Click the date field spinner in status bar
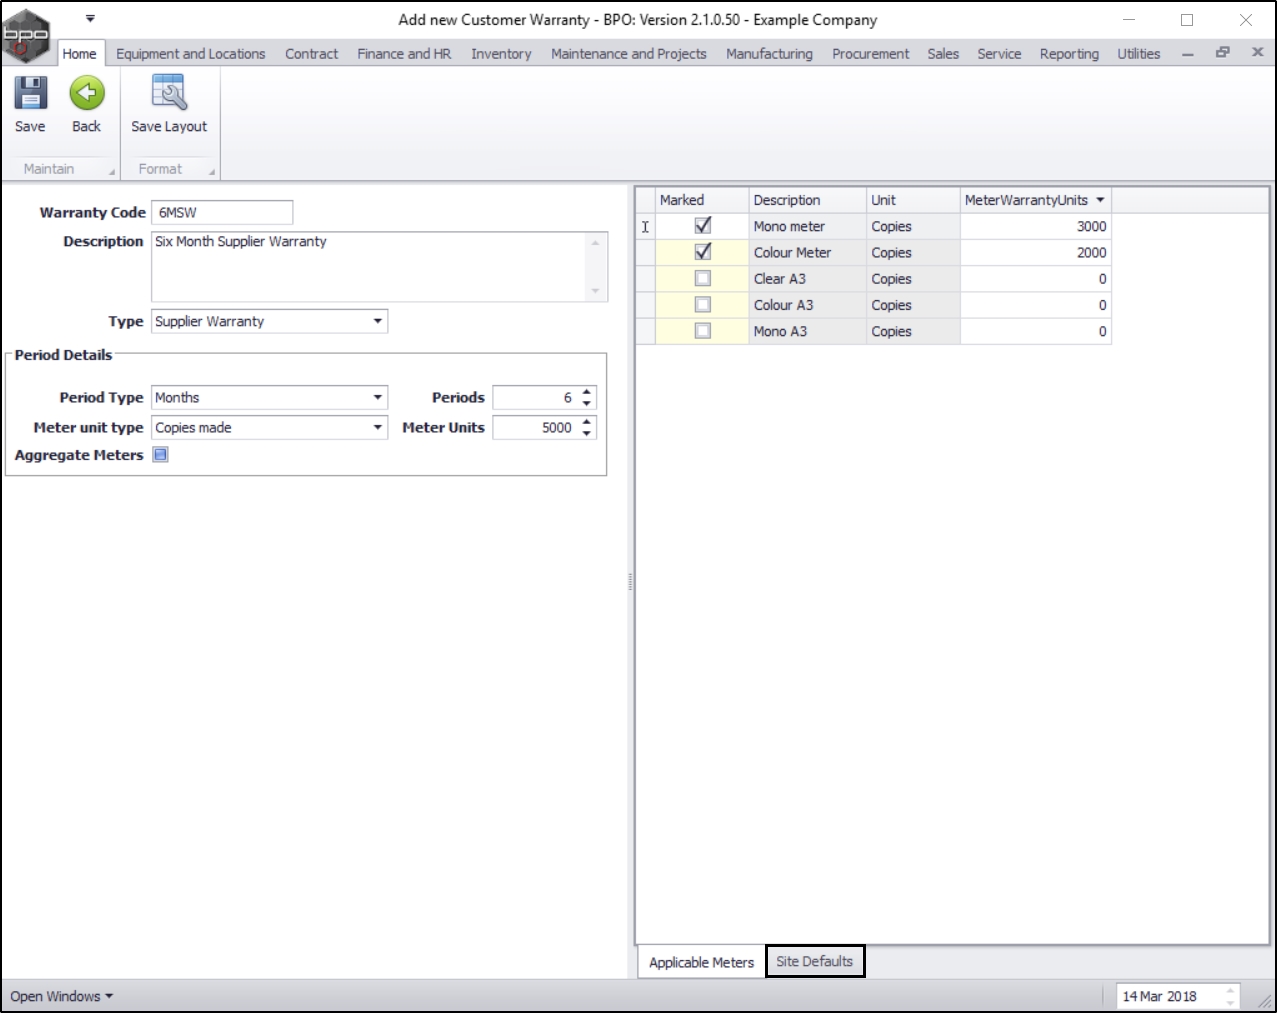 [x=1230, y=996]
